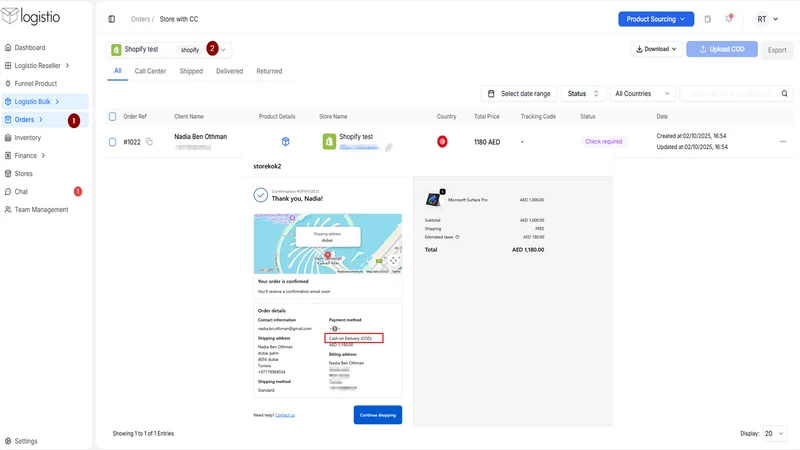
Task: Click the Total Price column header
Action: click(487, 116)
